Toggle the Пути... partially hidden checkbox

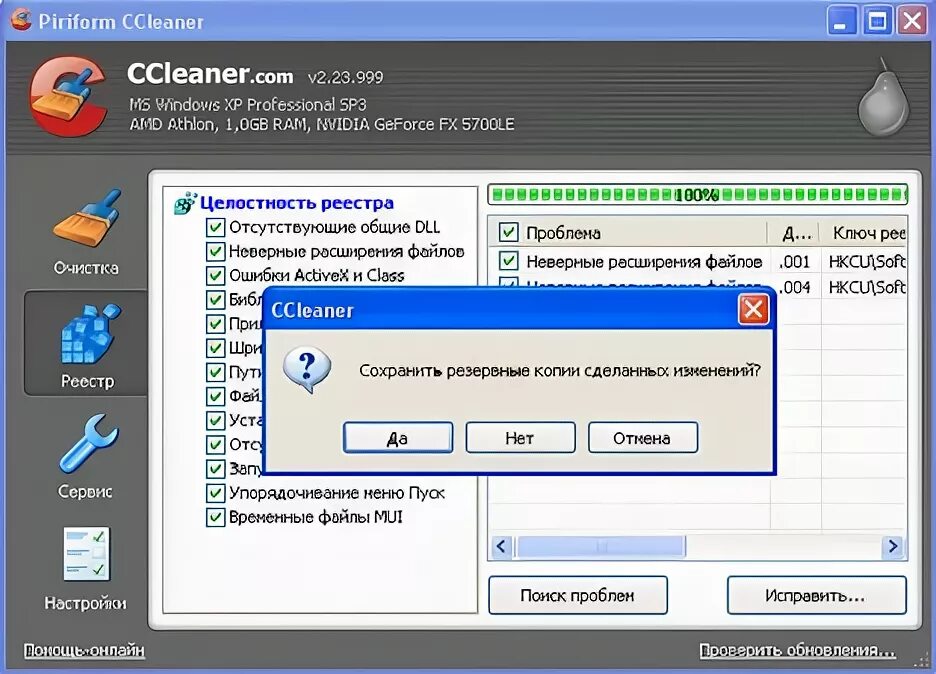pyautogui.click(x=215, y=372)
